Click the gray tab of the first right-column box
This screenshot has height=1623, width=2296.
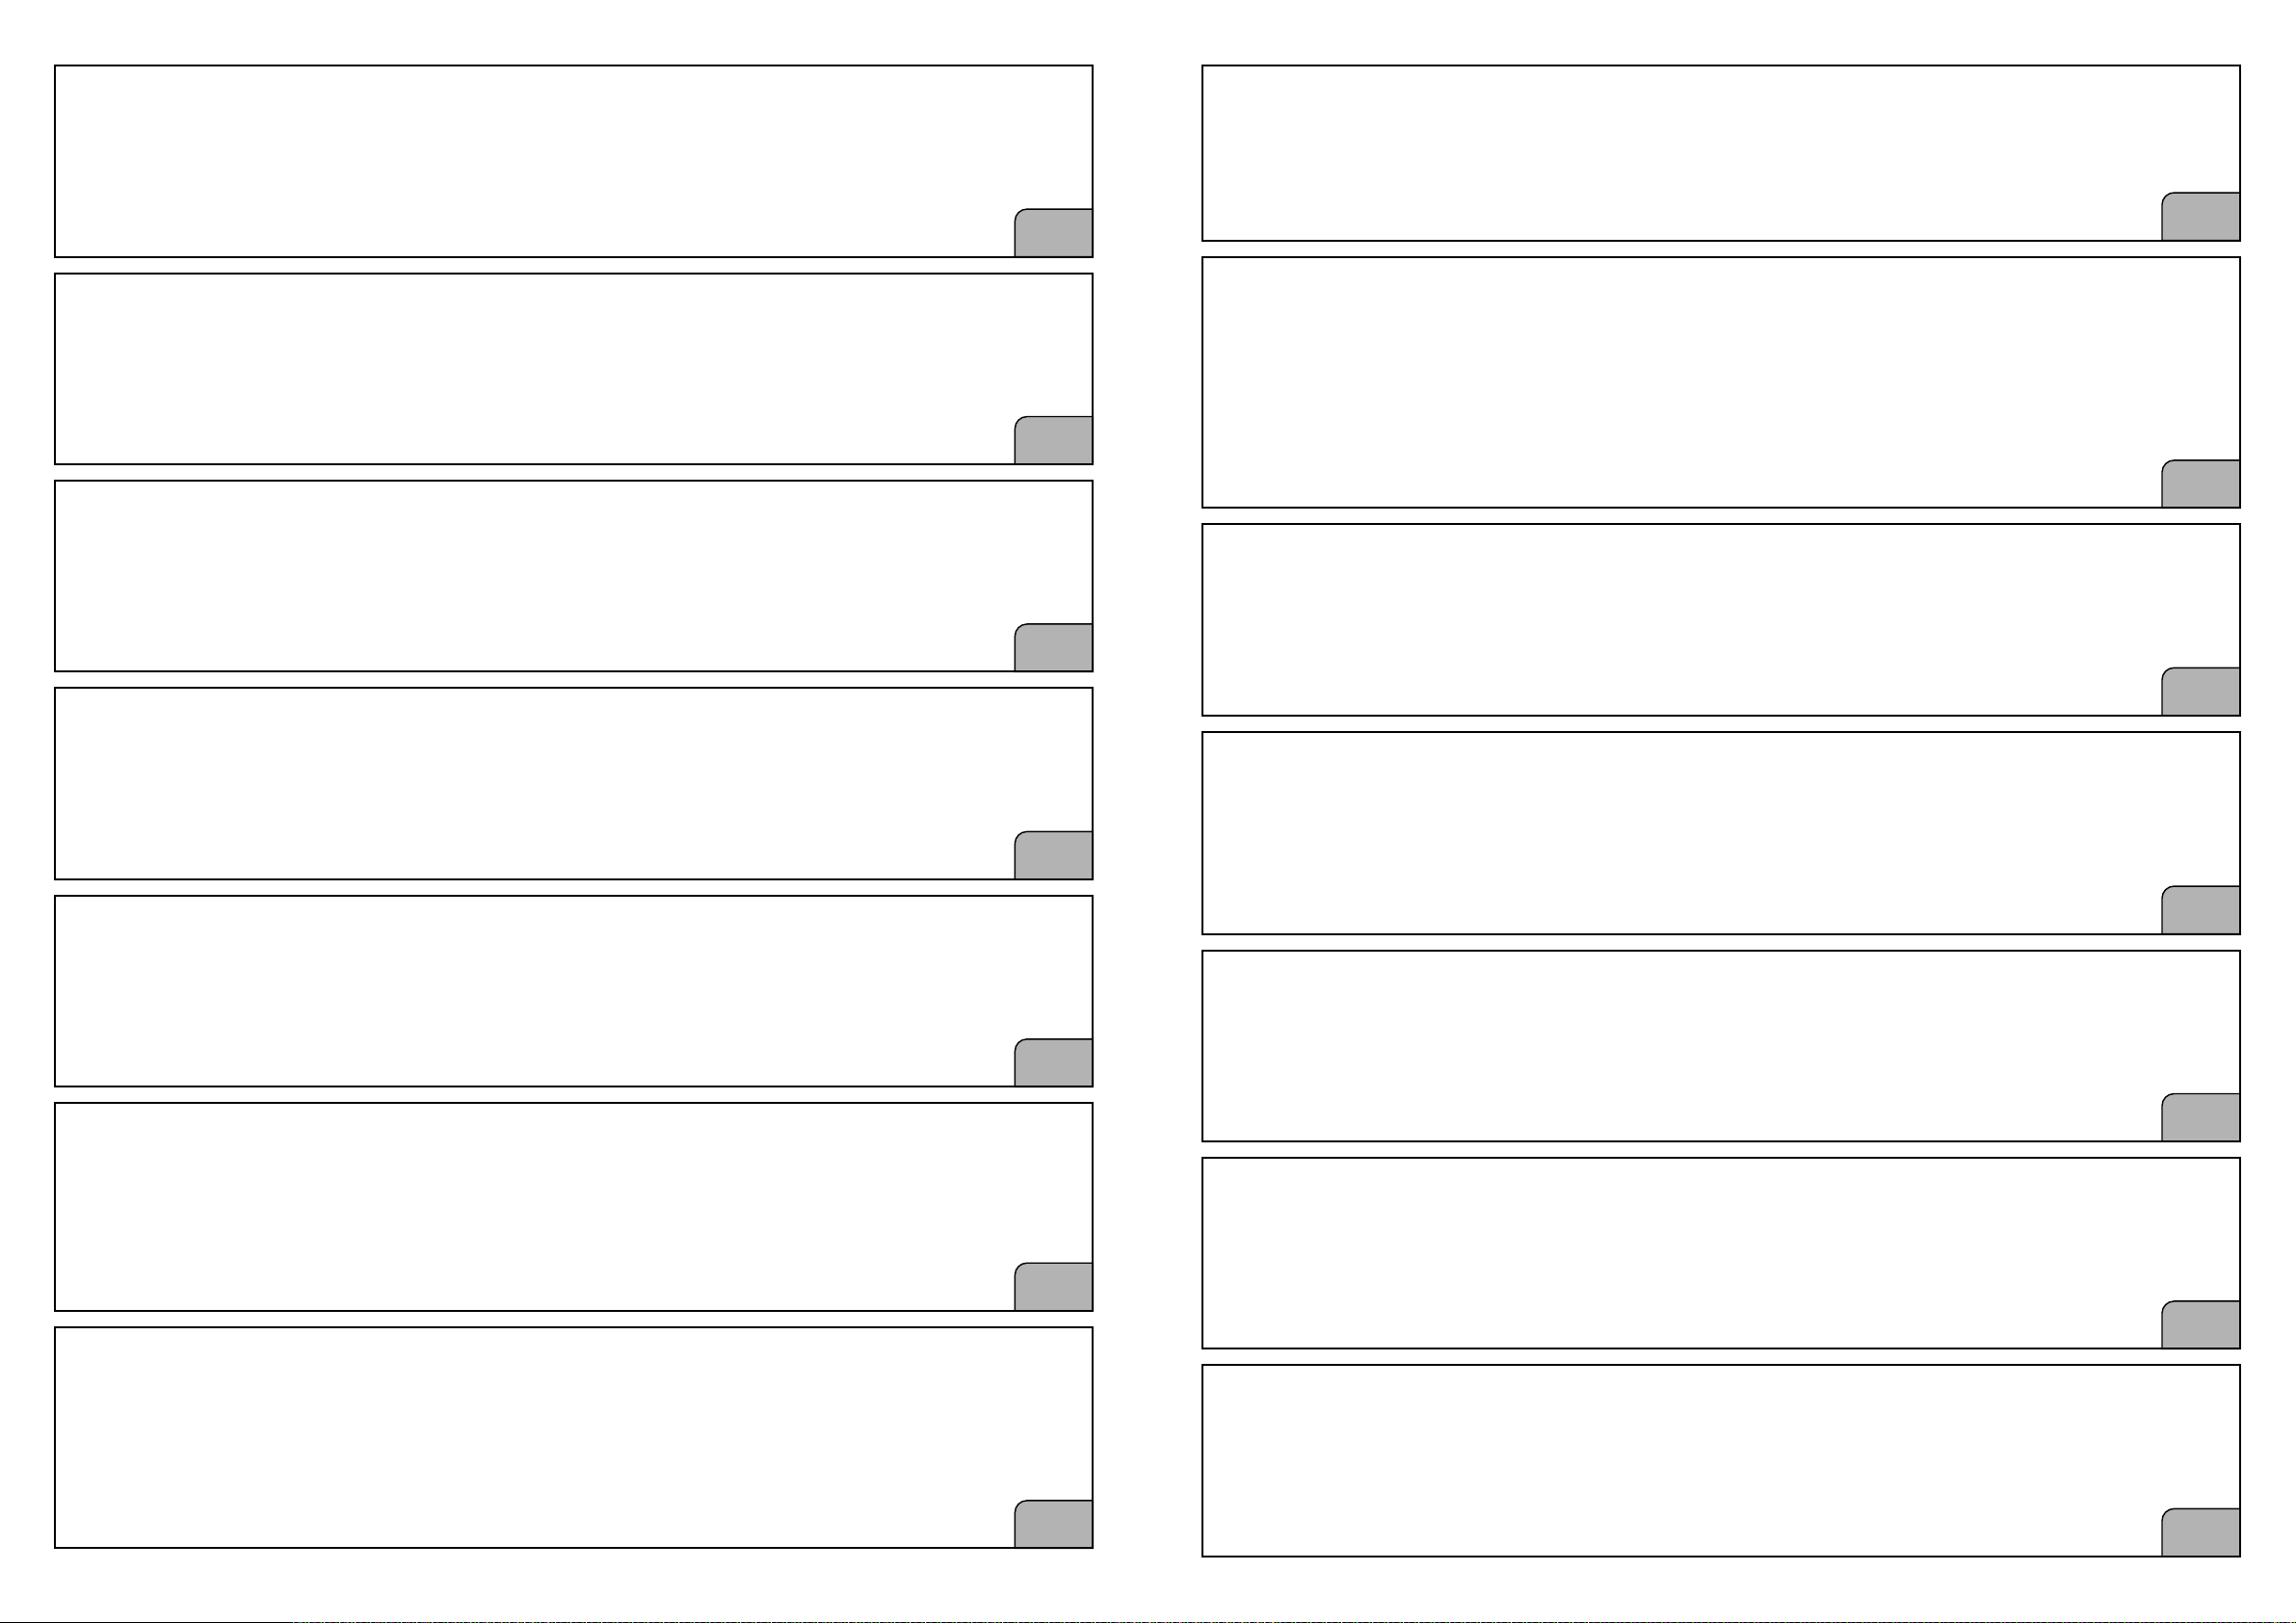click(x=2200, y=216)
